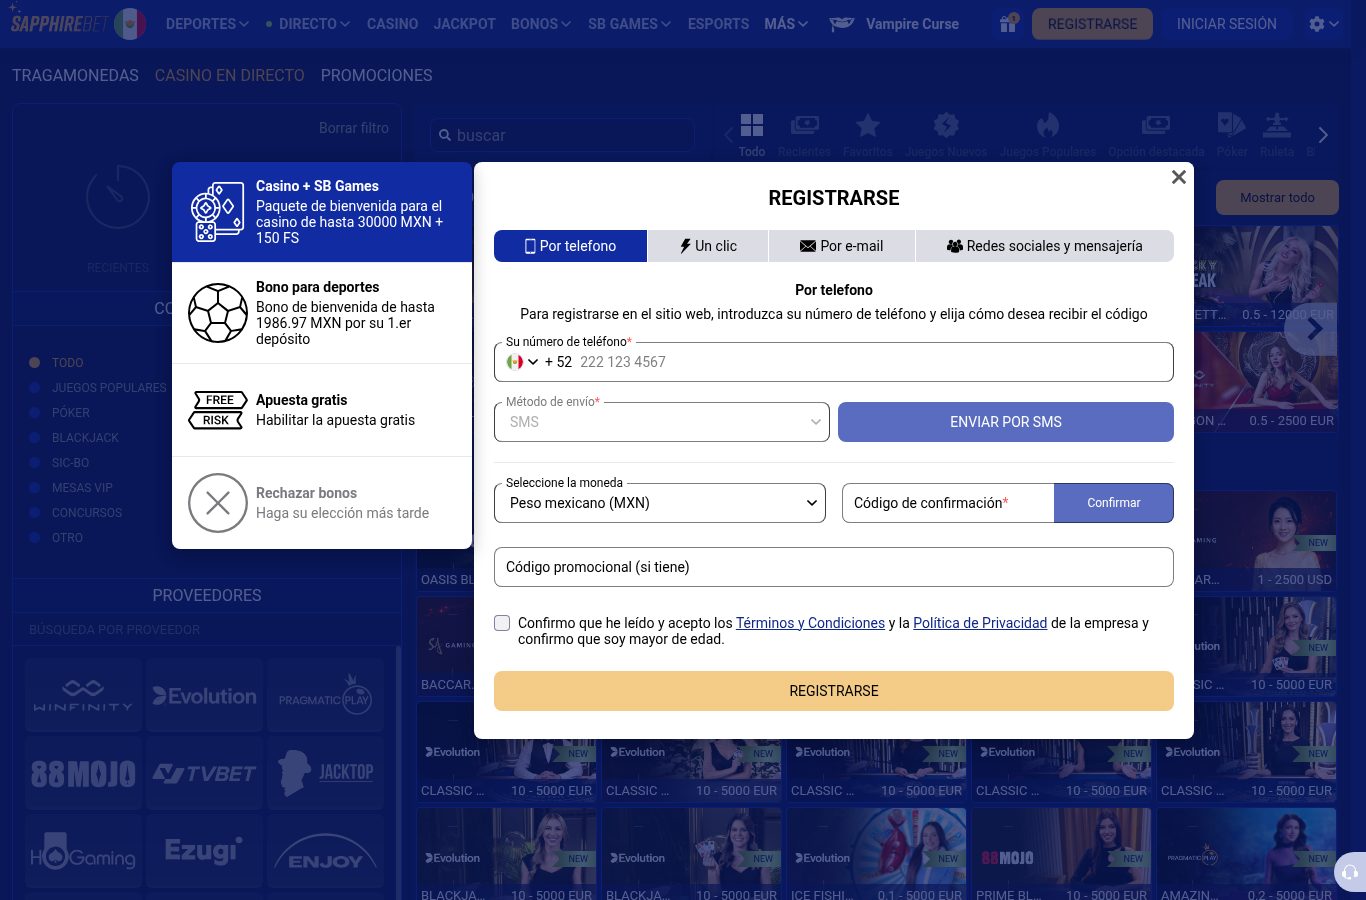Select the TODO category filter

68,363
